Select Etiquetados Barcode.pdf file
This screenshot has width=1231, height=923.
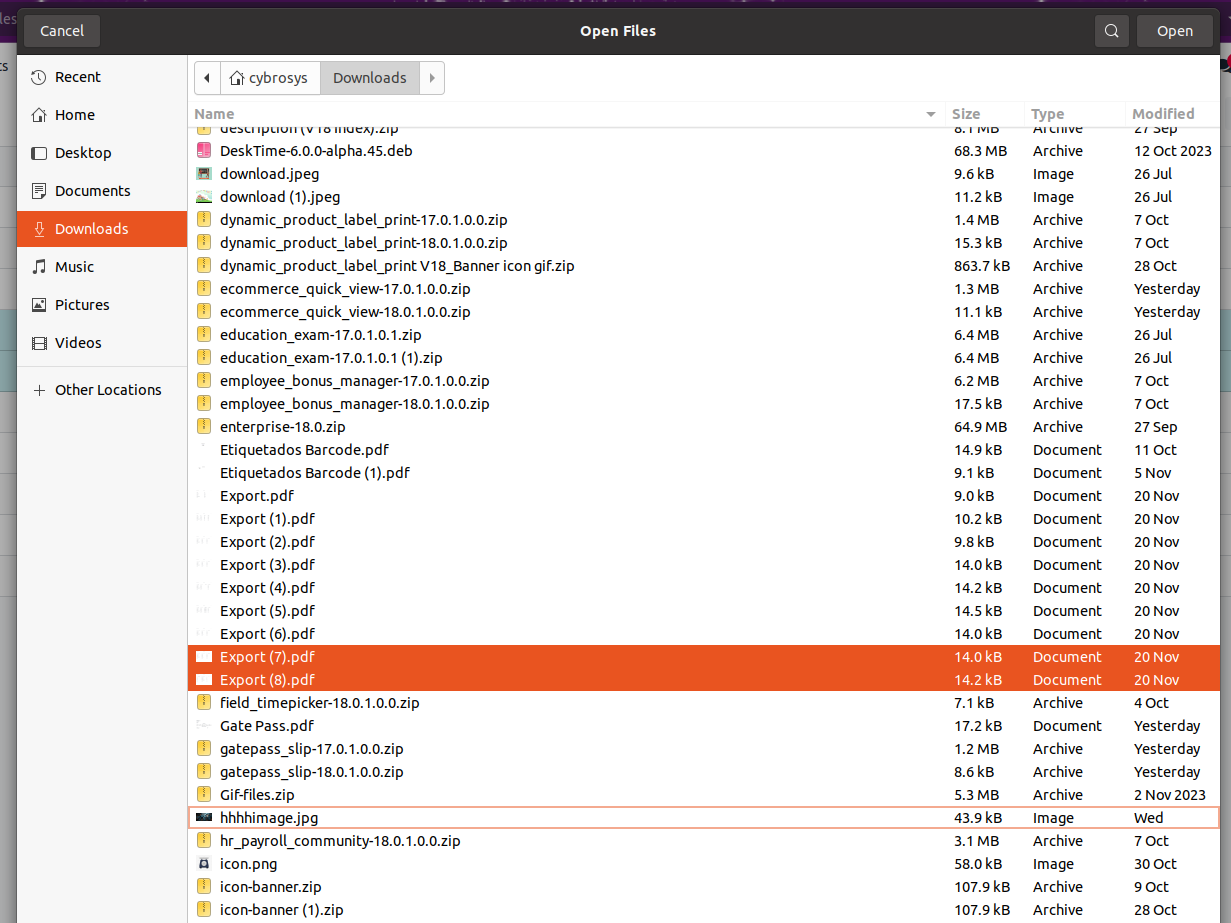coord(304,450)
